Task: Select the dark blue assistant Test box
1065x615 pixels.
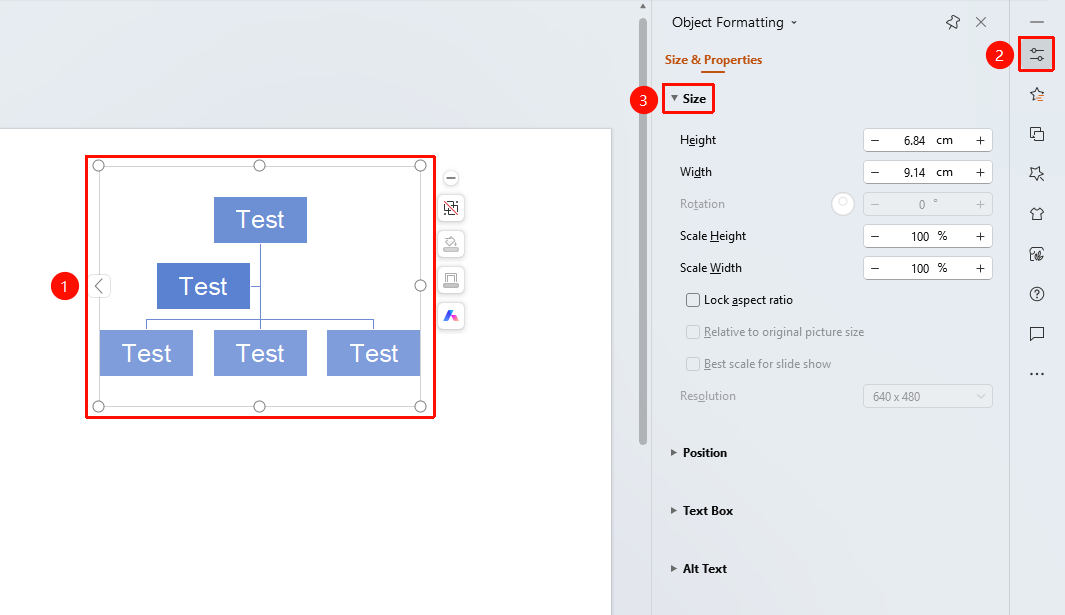Action: 203,286
